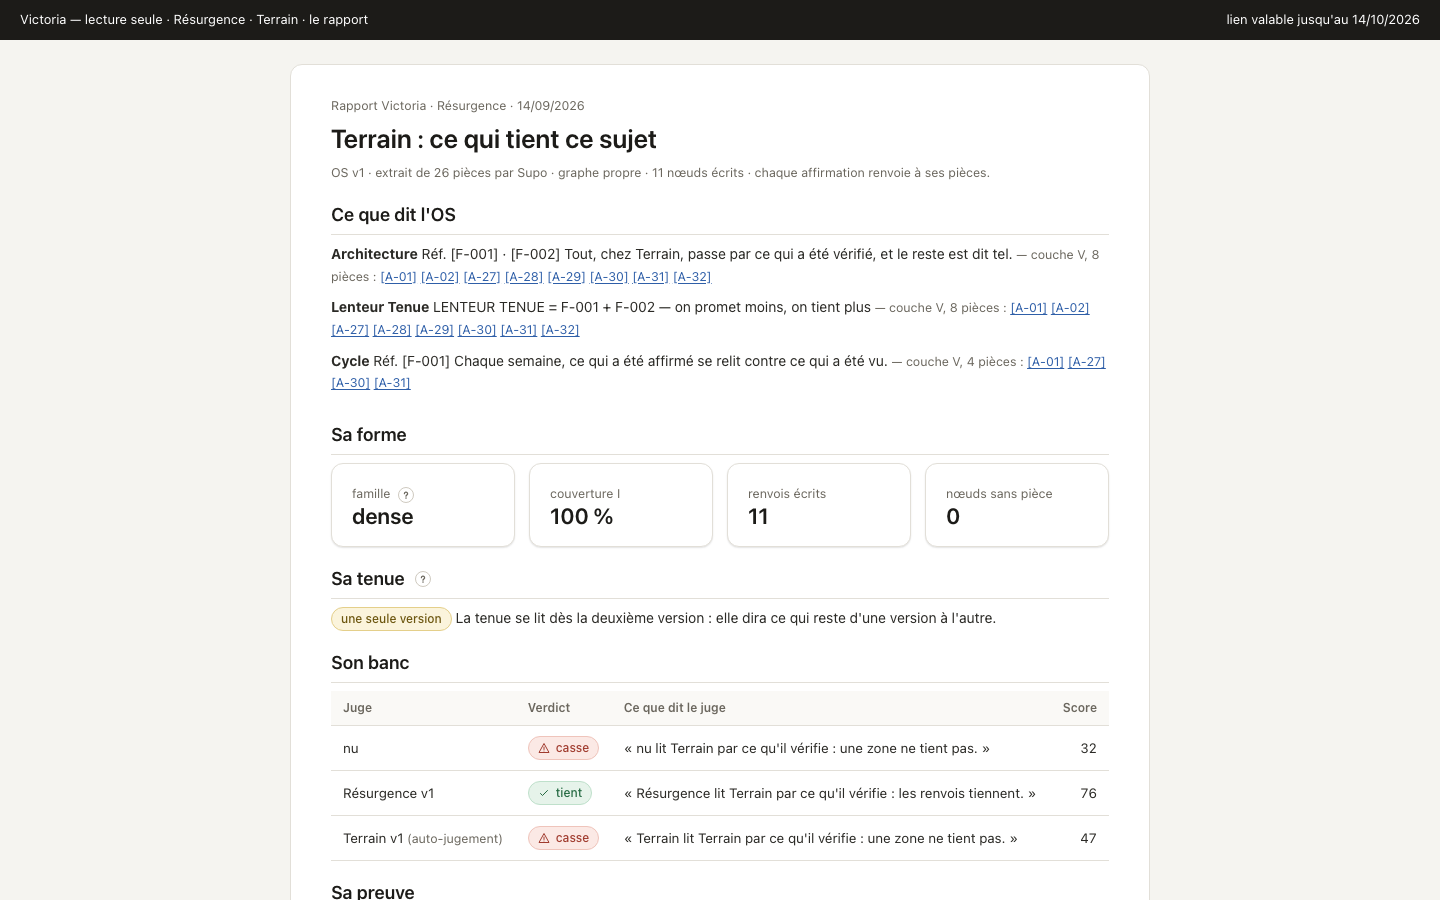This screenshot has height=900, width=1440.
Task: Open link A-01 in the Cycle paragraph
Action: coord(1046,362)
